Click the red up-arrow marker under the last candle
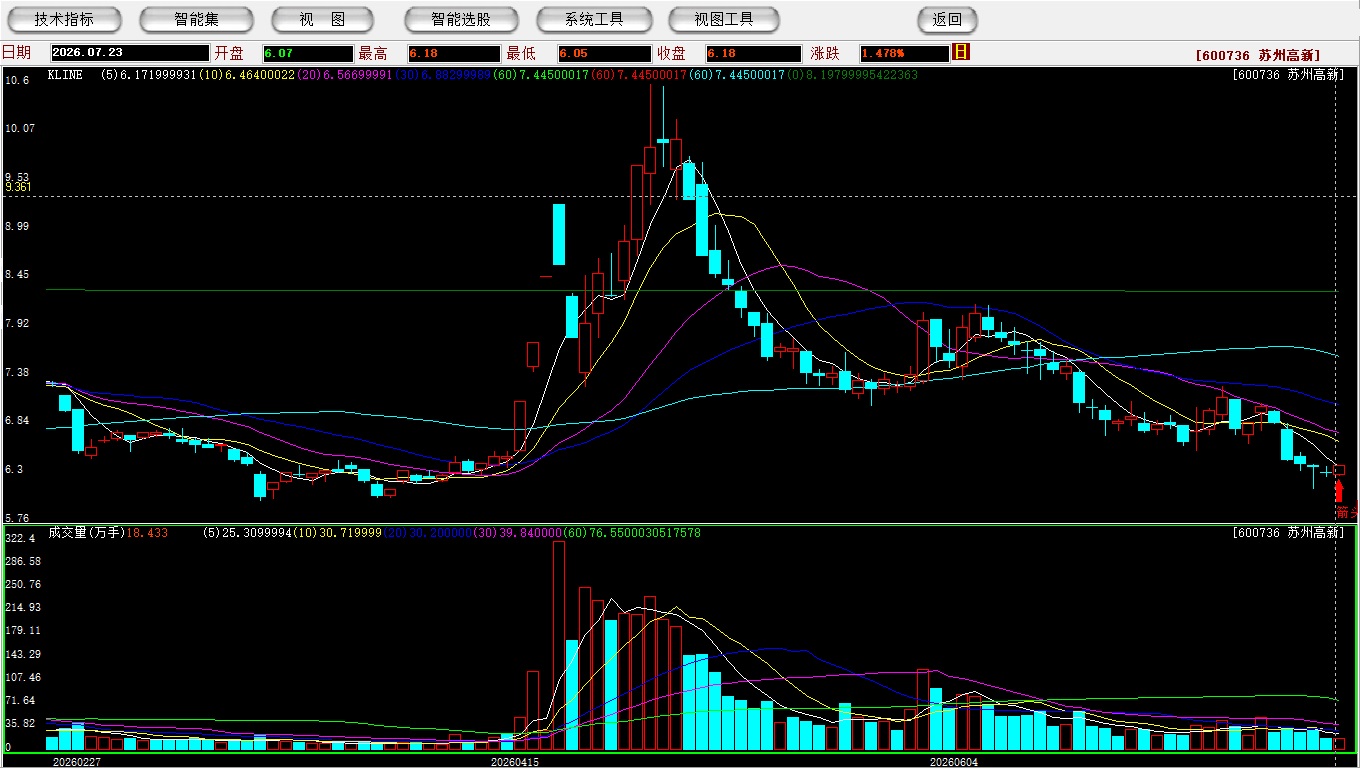Image resolution: width=1360 pixels, height=768 pixels. click(1339, 491)
